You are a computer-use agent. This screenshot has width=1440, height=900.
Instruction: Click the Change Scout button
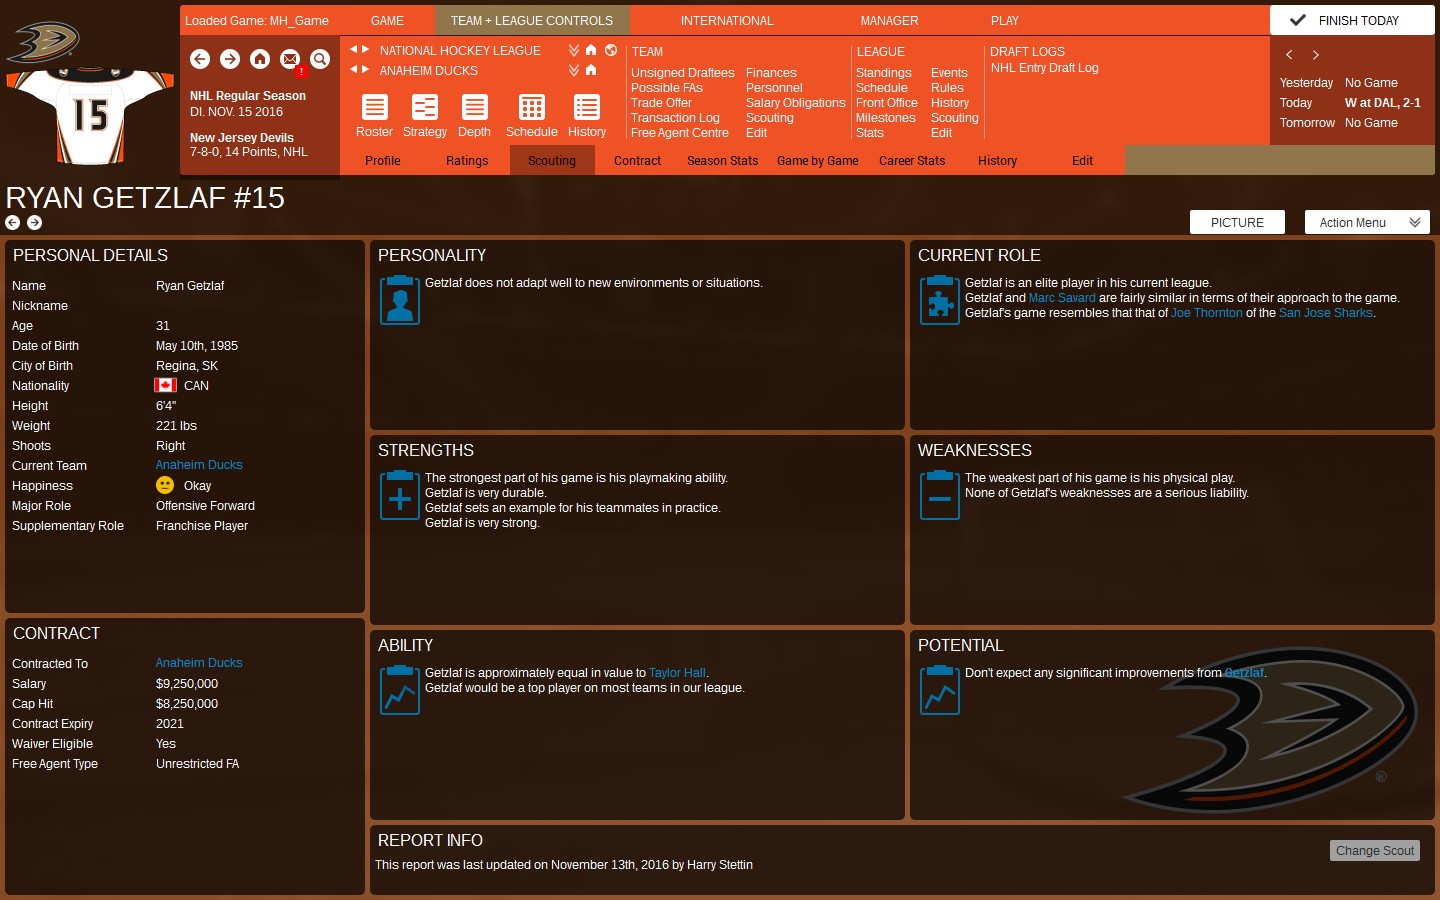point(1374,851)
